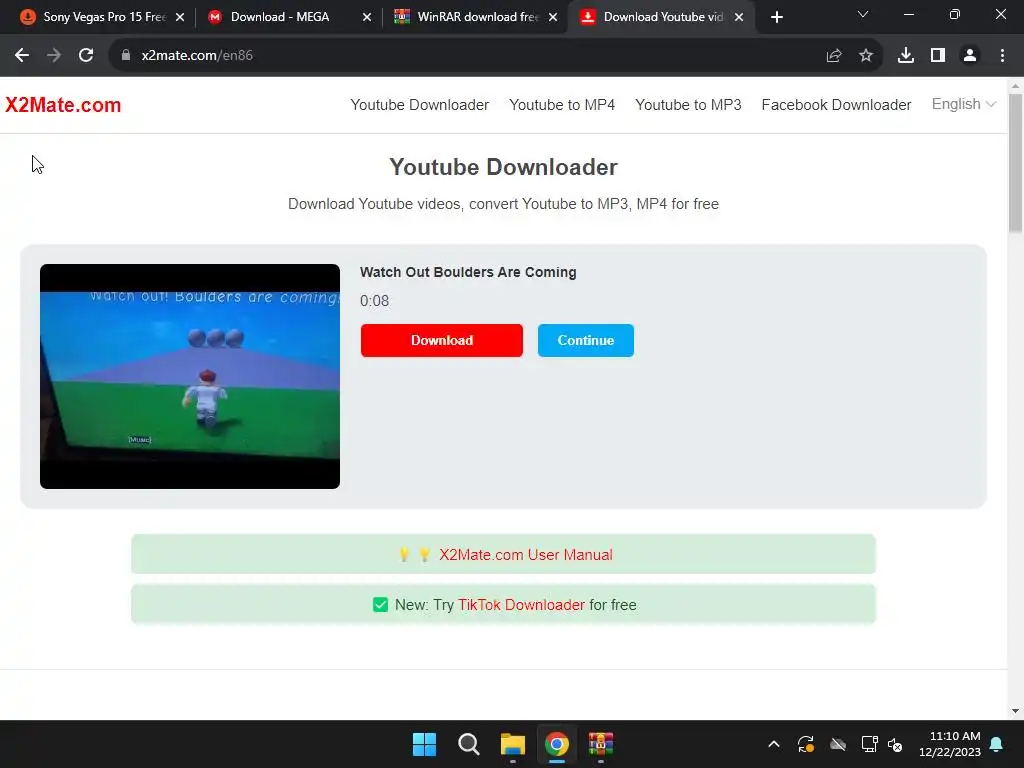Close the Download - MEGA tab
Screen dimensions: 1024x768
click(x=367, y=17)
